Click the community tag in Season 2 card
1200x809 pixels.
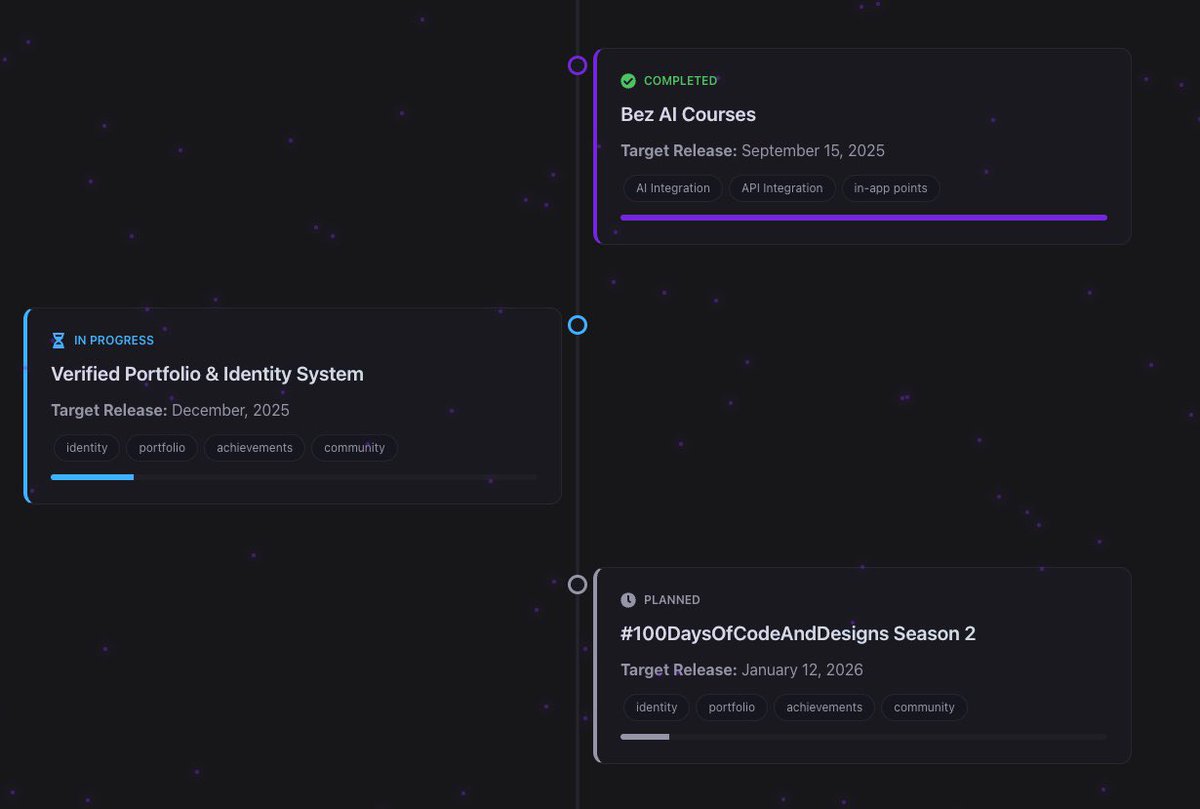point(924,707)
